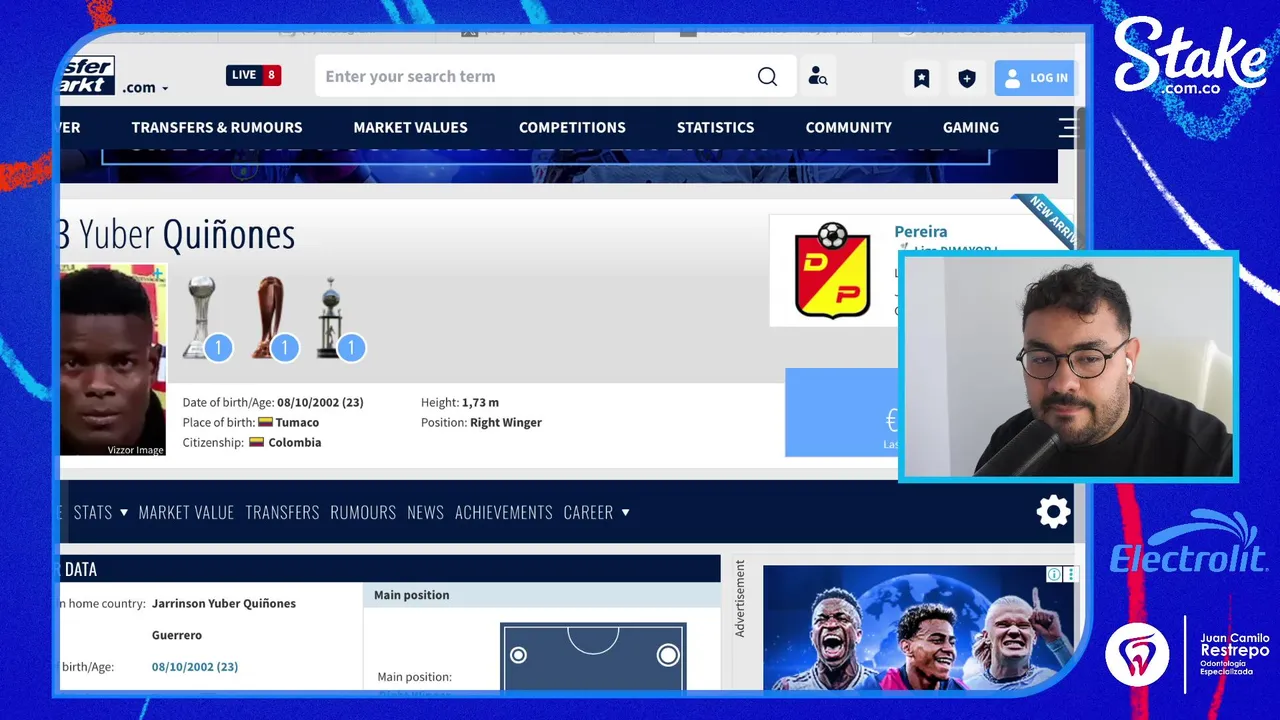
Task: Click the webcam overlay of presenter
Action: [1068, 366]
